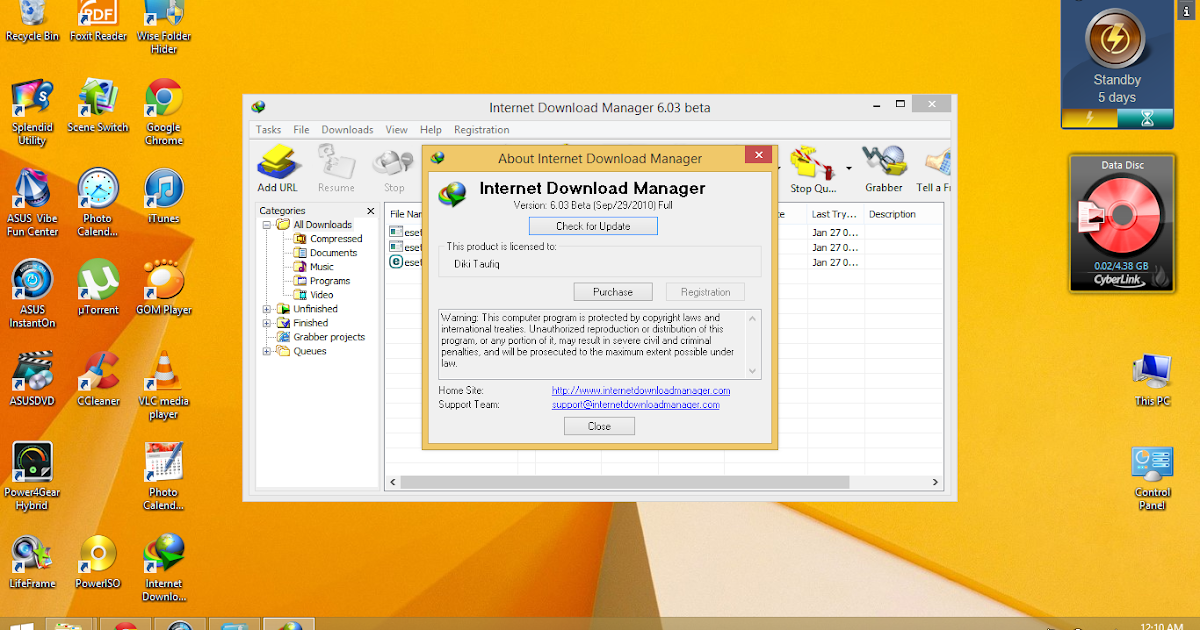Select the Music category

[x=322, y=267]
